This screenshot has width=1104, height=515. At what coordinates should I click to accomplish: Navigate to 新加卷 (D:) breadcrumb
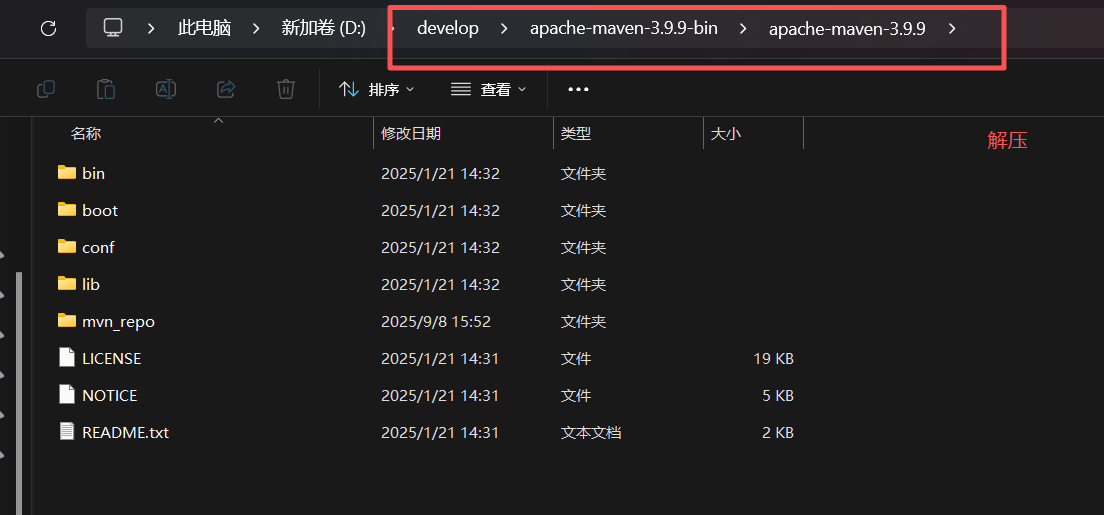tap(323, 28)
